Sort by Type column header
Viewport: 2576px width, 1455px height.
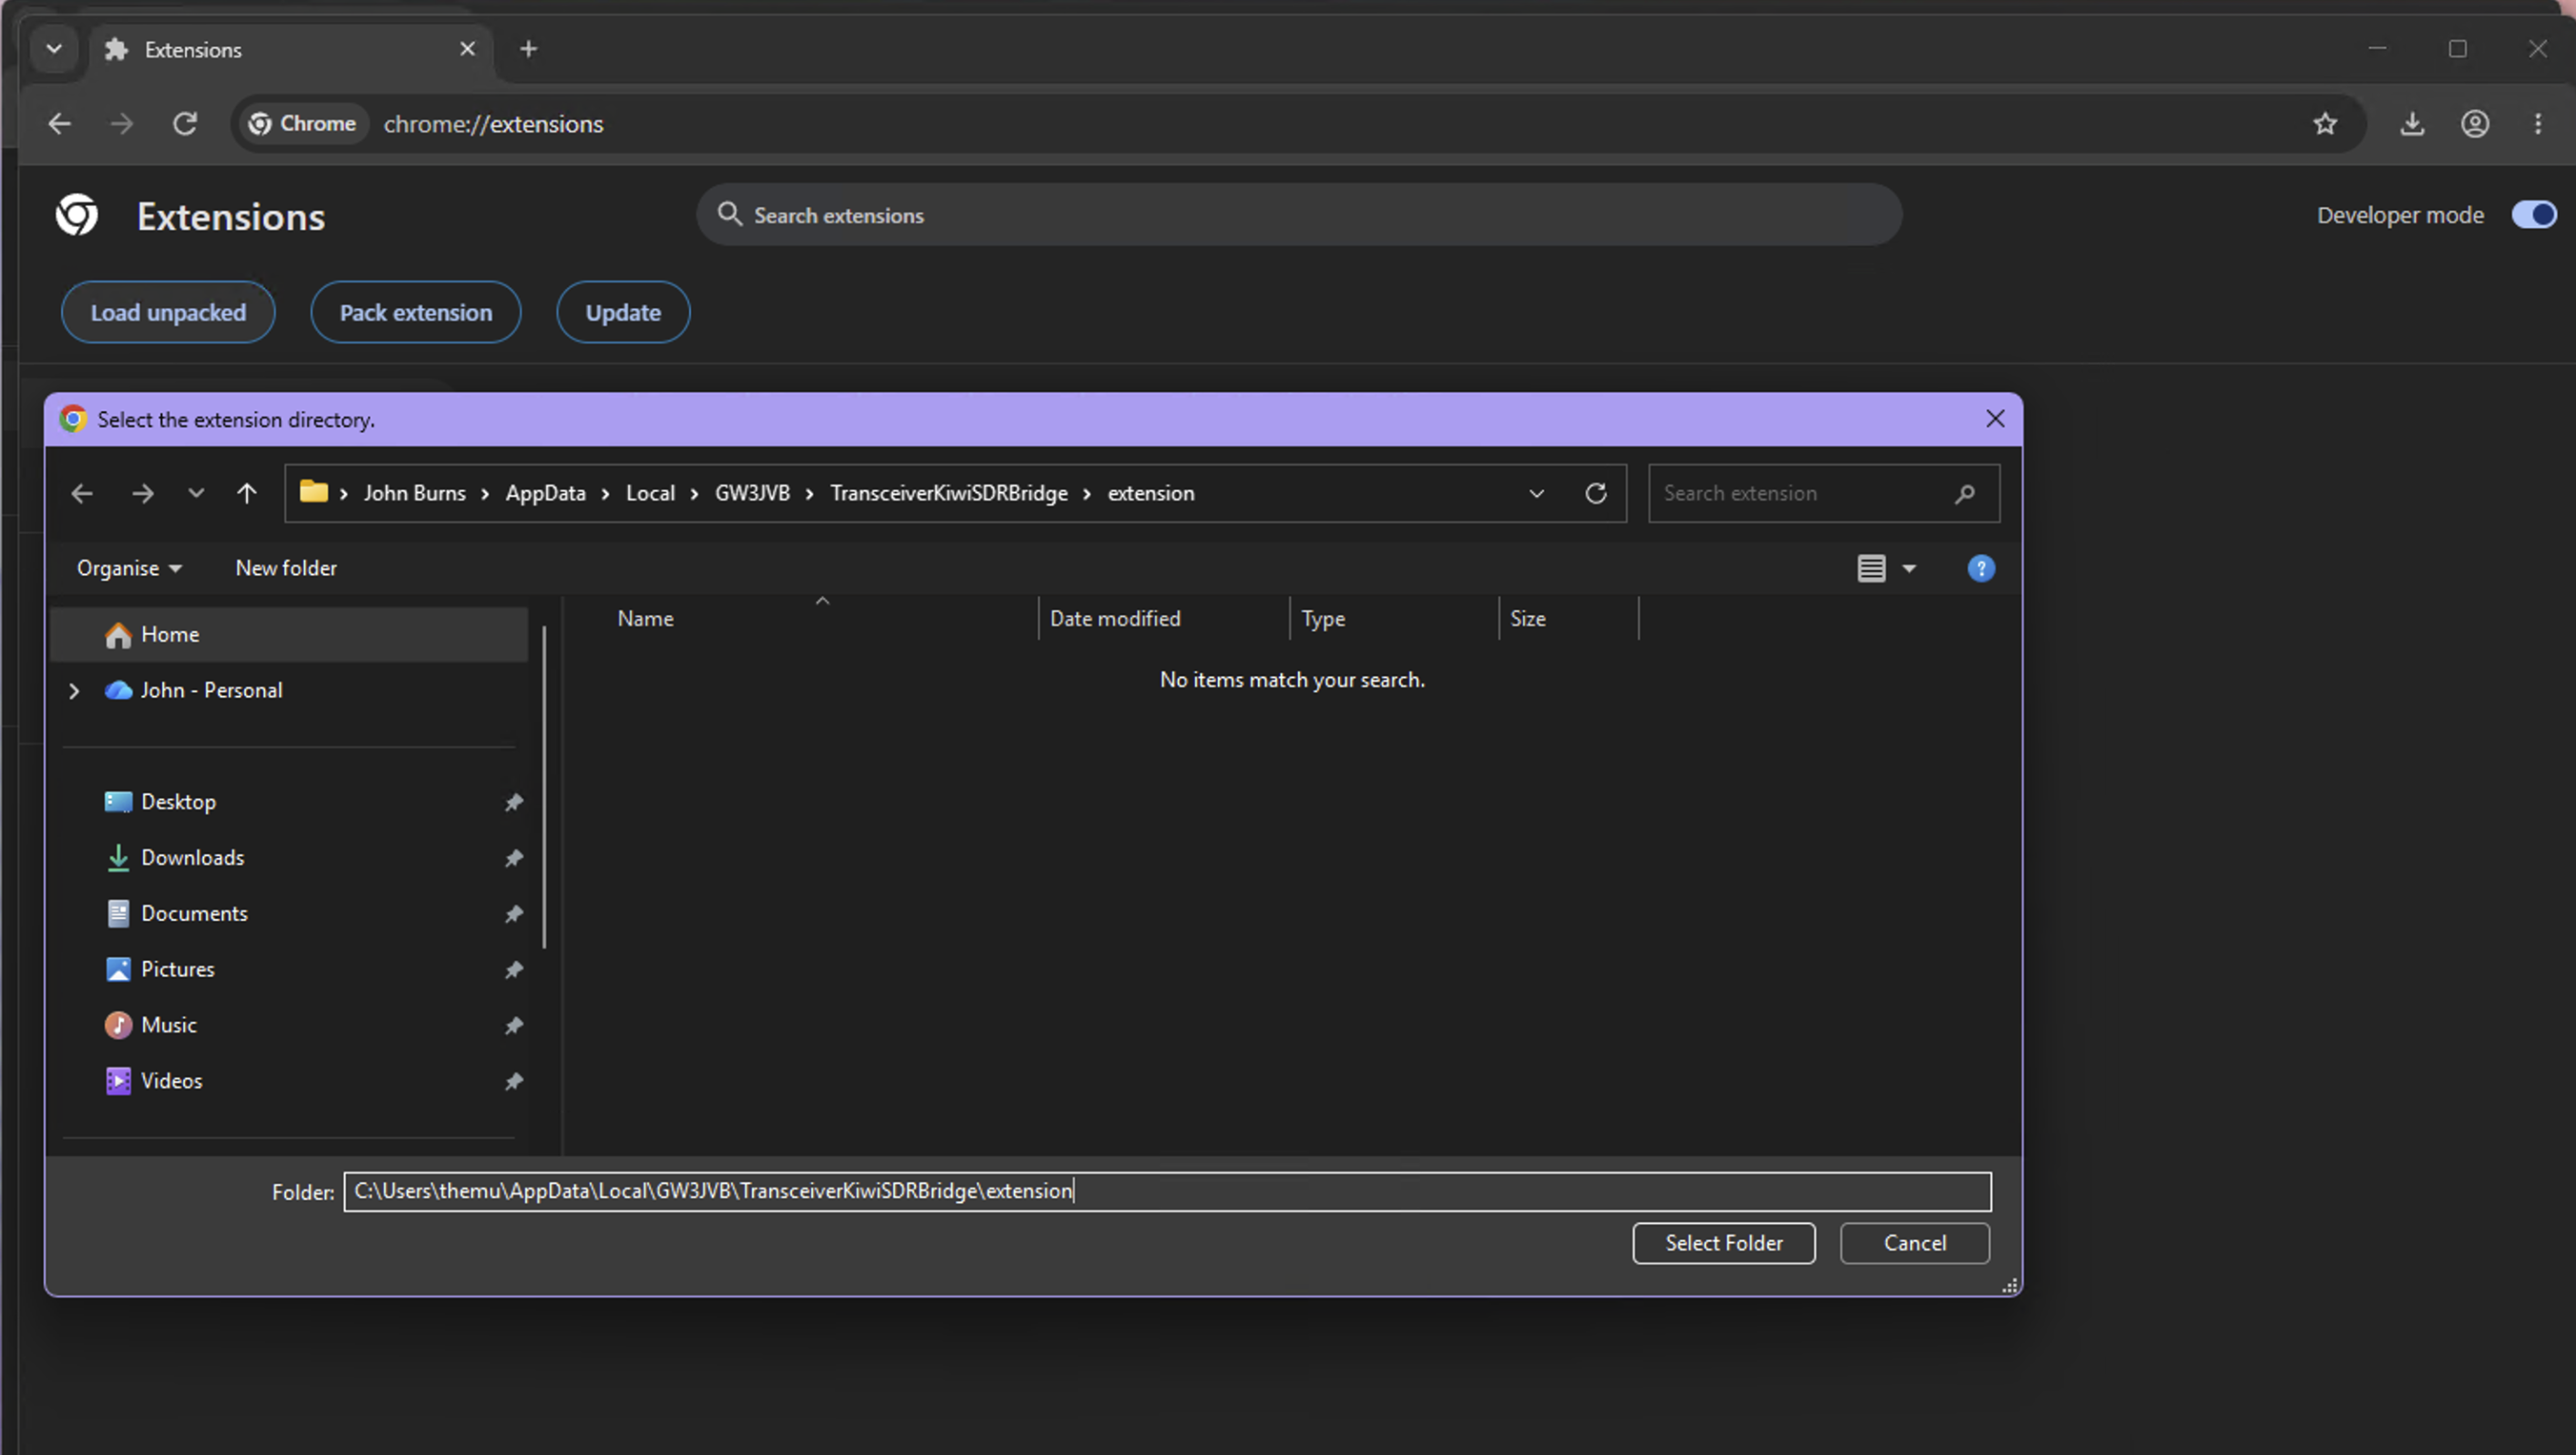(1323, 619)
